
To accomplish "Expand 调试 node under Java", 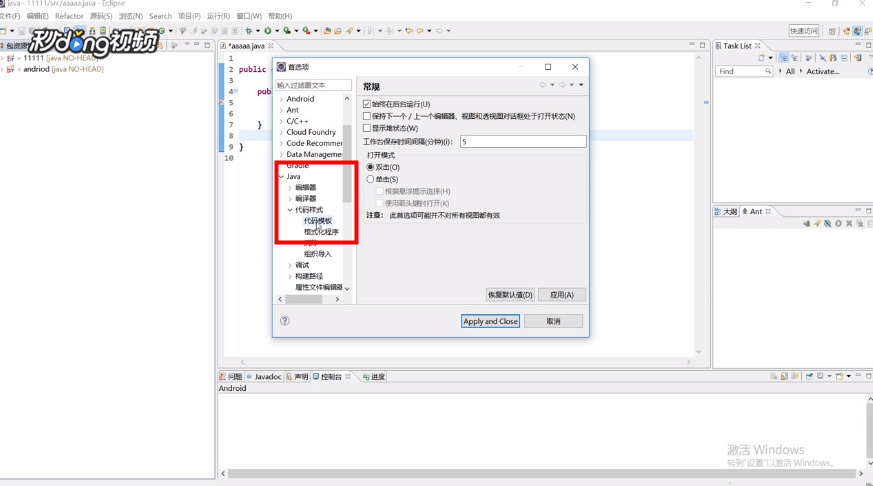I will [290, 266].
